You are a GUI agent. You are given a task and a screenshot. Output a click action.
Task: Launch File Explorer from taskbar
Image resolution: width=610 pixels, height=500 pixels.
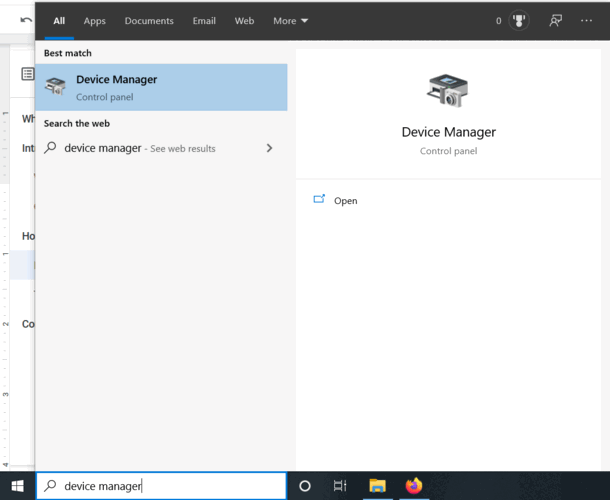(377, 486)
